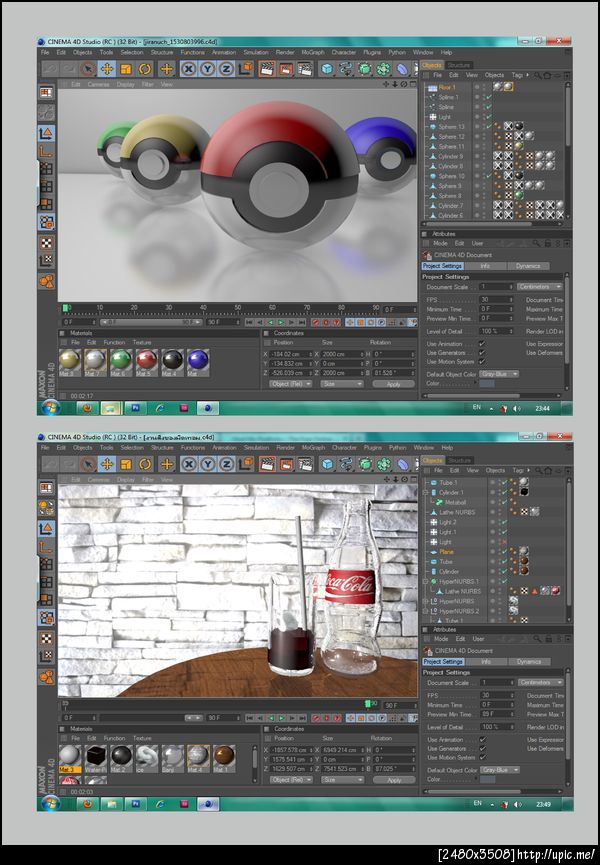The width and height of the screenshot is (600, 865).
Task: Open Render Settings icon in Pokeball scene window
Action: pos(304,69)
